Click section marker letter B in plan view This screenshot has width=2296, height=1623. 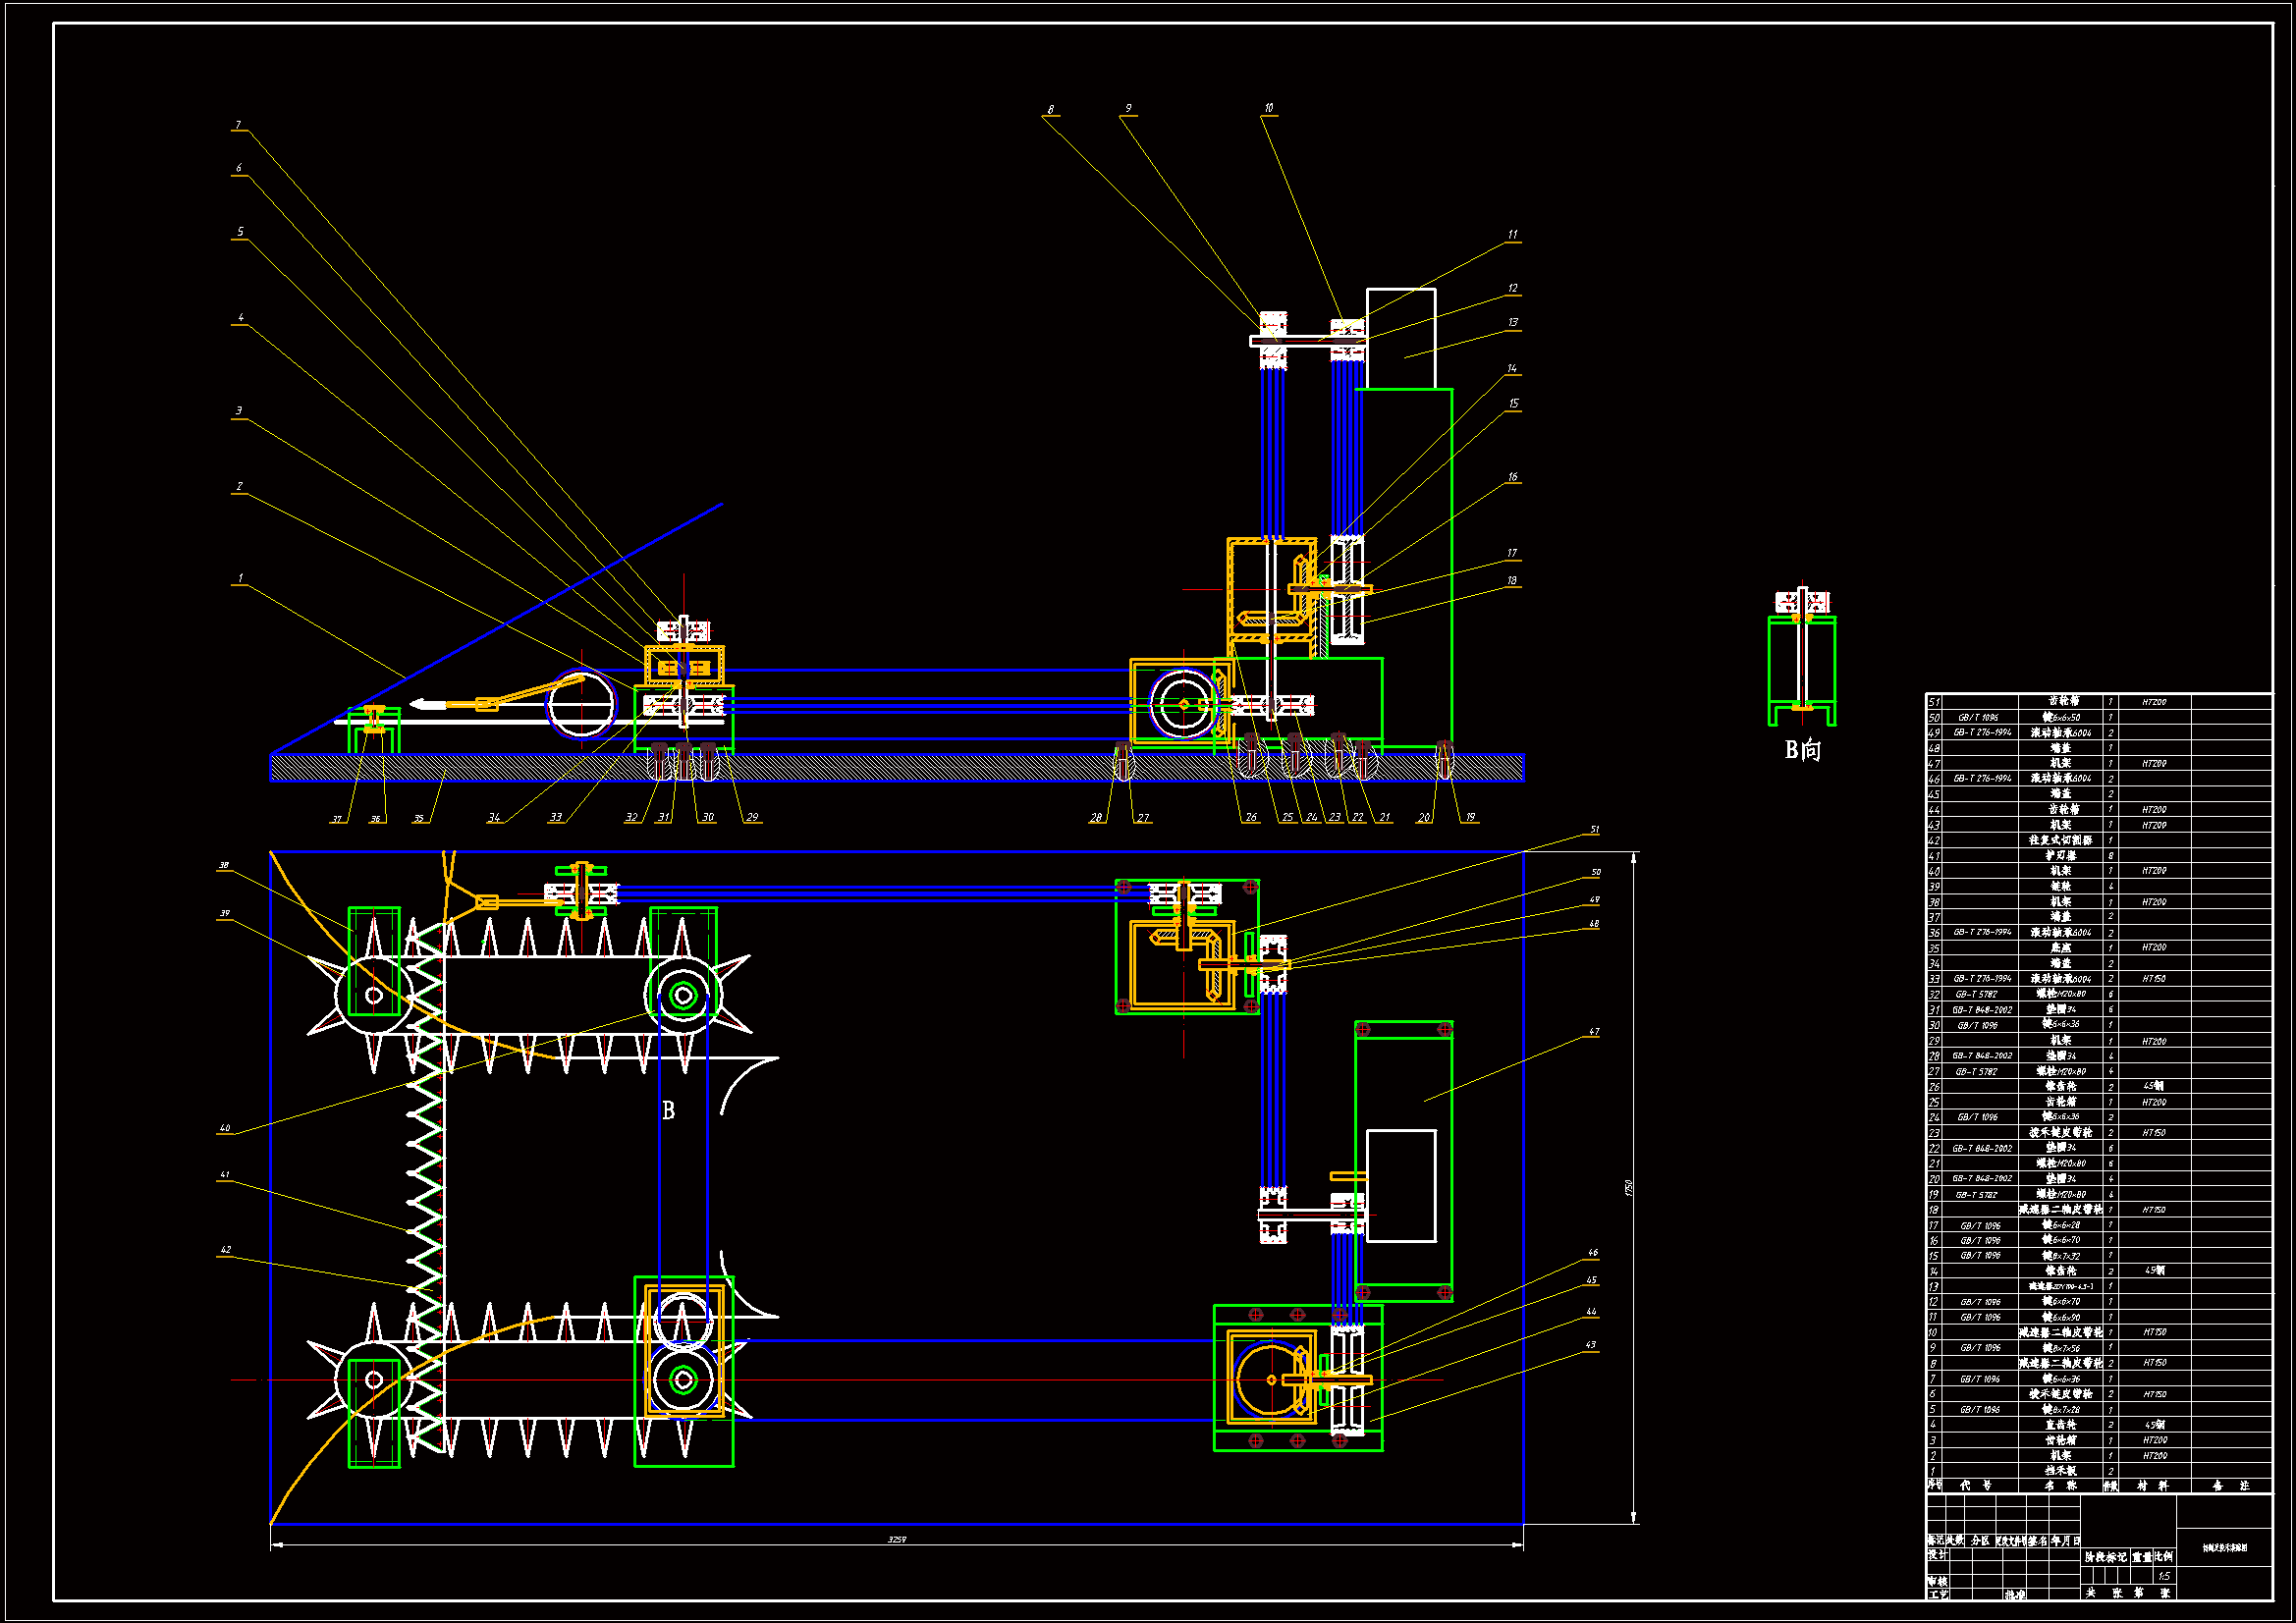click(669, 1111)
